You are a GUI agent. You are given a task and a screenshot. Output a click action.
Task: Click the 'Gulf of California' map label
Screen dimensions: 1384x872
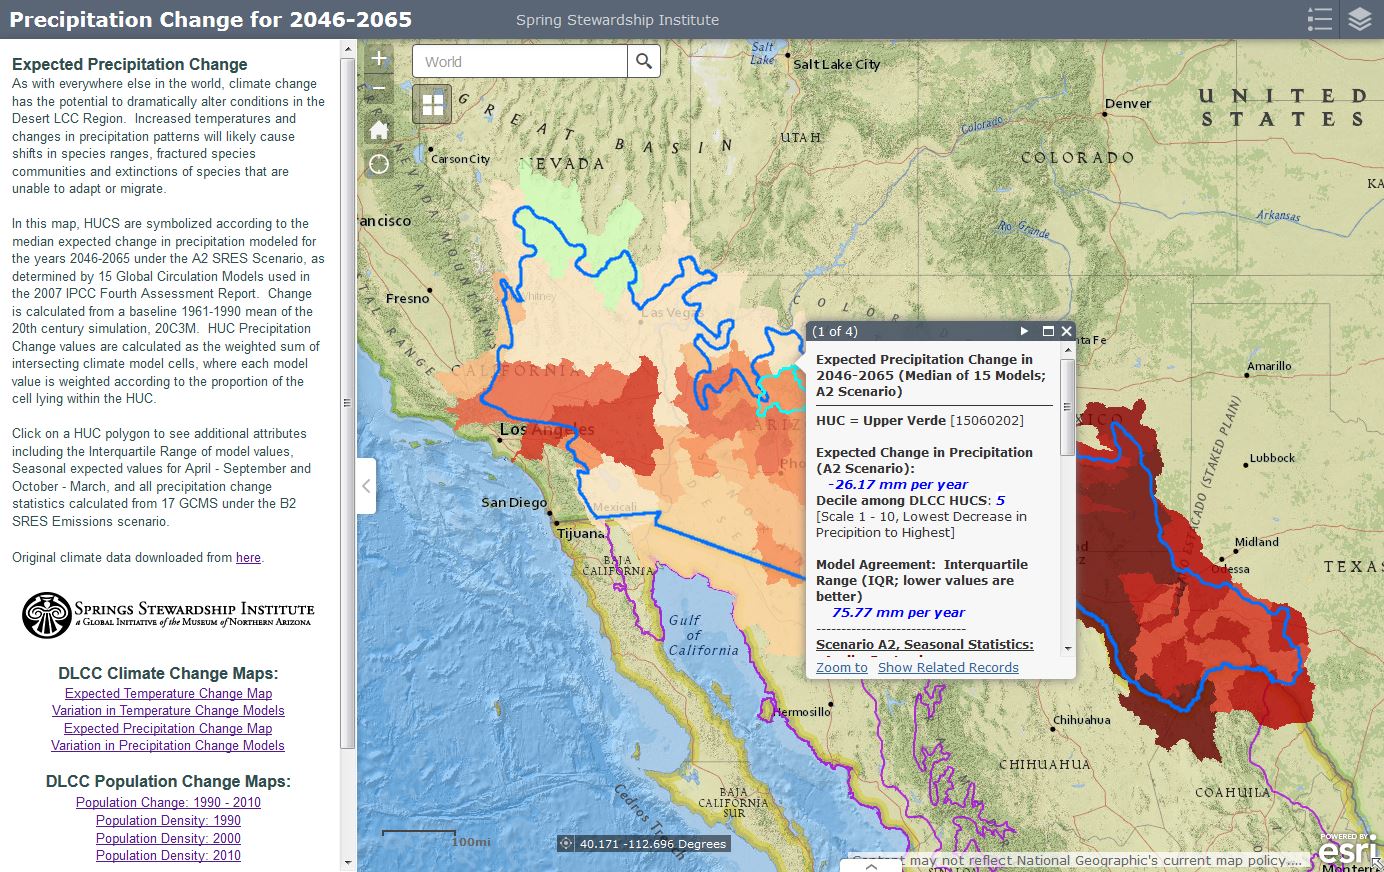703,635
